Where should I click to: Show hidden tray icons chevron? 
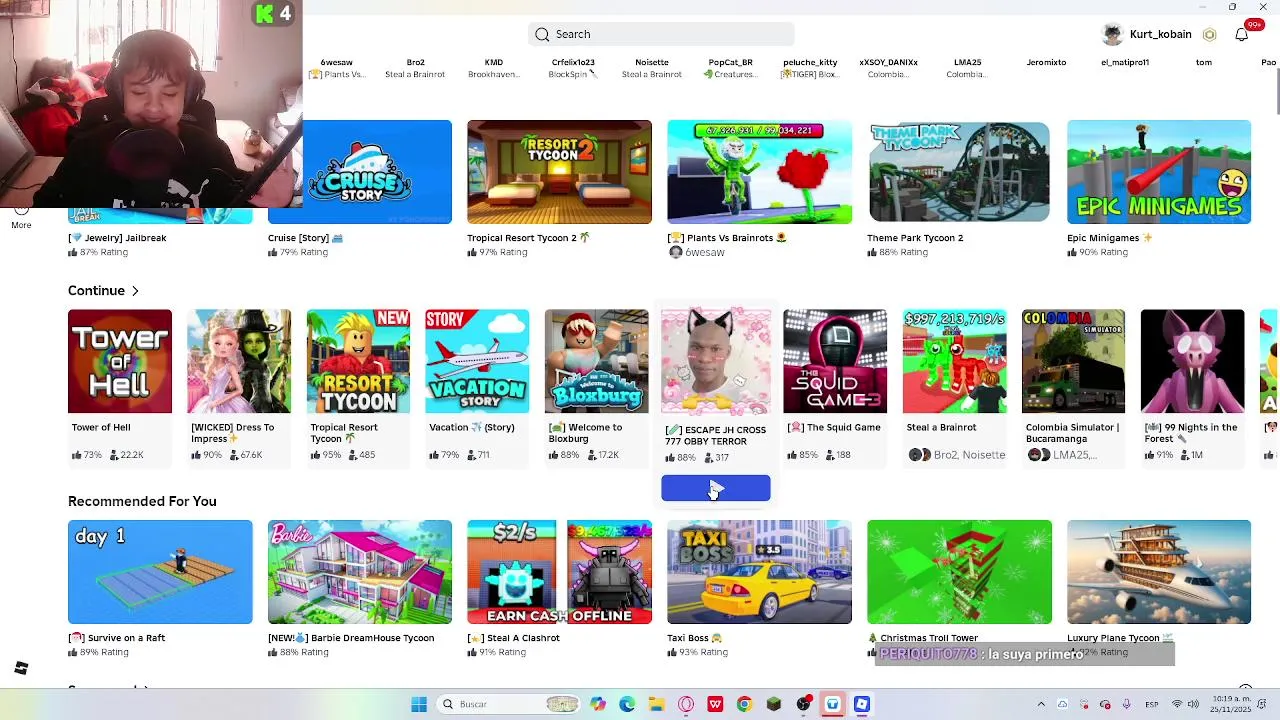[1041, 704]
